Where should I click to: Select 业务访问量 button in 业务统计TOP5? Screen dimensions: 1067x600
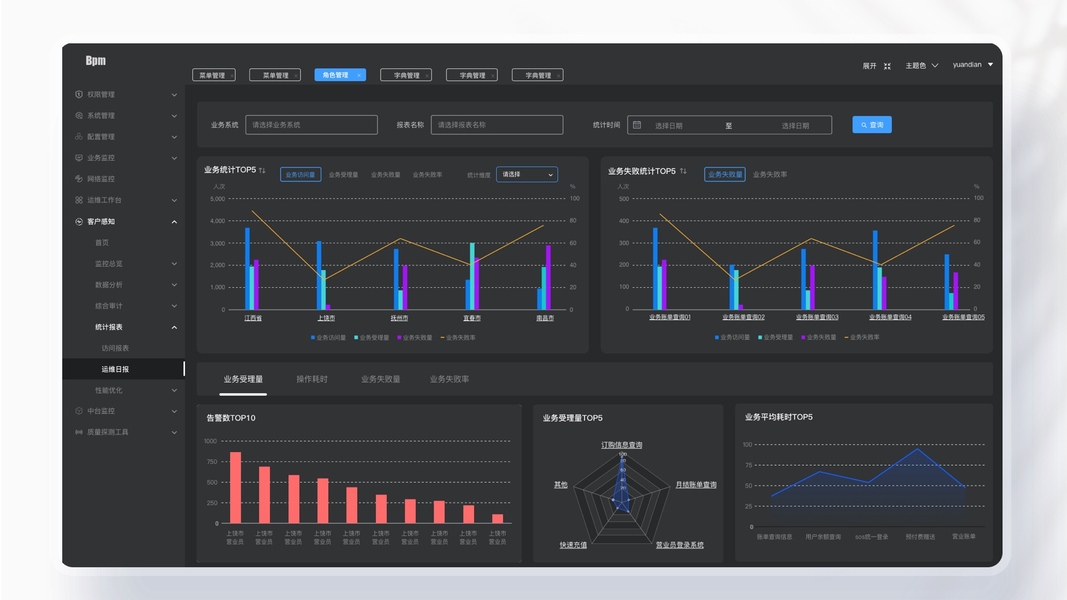300,175
